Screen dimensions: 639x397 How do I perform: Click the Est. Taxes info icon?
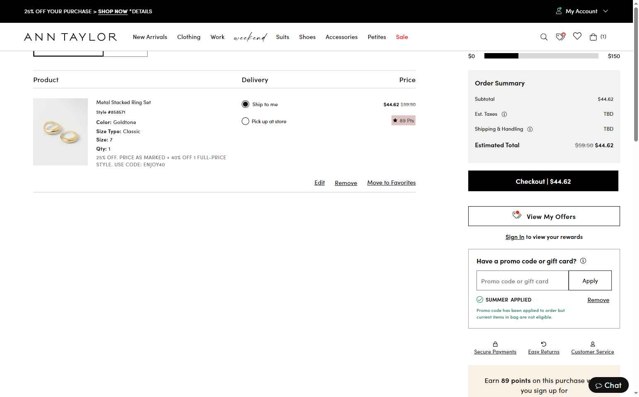click(x=504, y=114)
